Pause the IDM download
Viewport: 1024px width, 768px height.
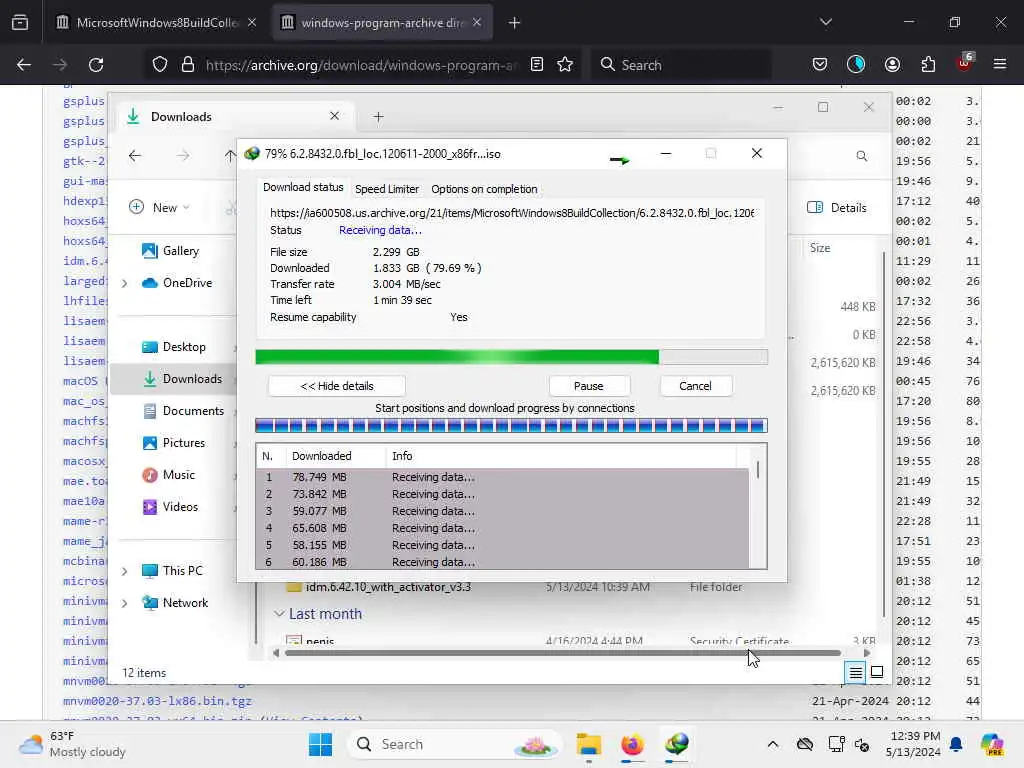[x=588, y=386]
